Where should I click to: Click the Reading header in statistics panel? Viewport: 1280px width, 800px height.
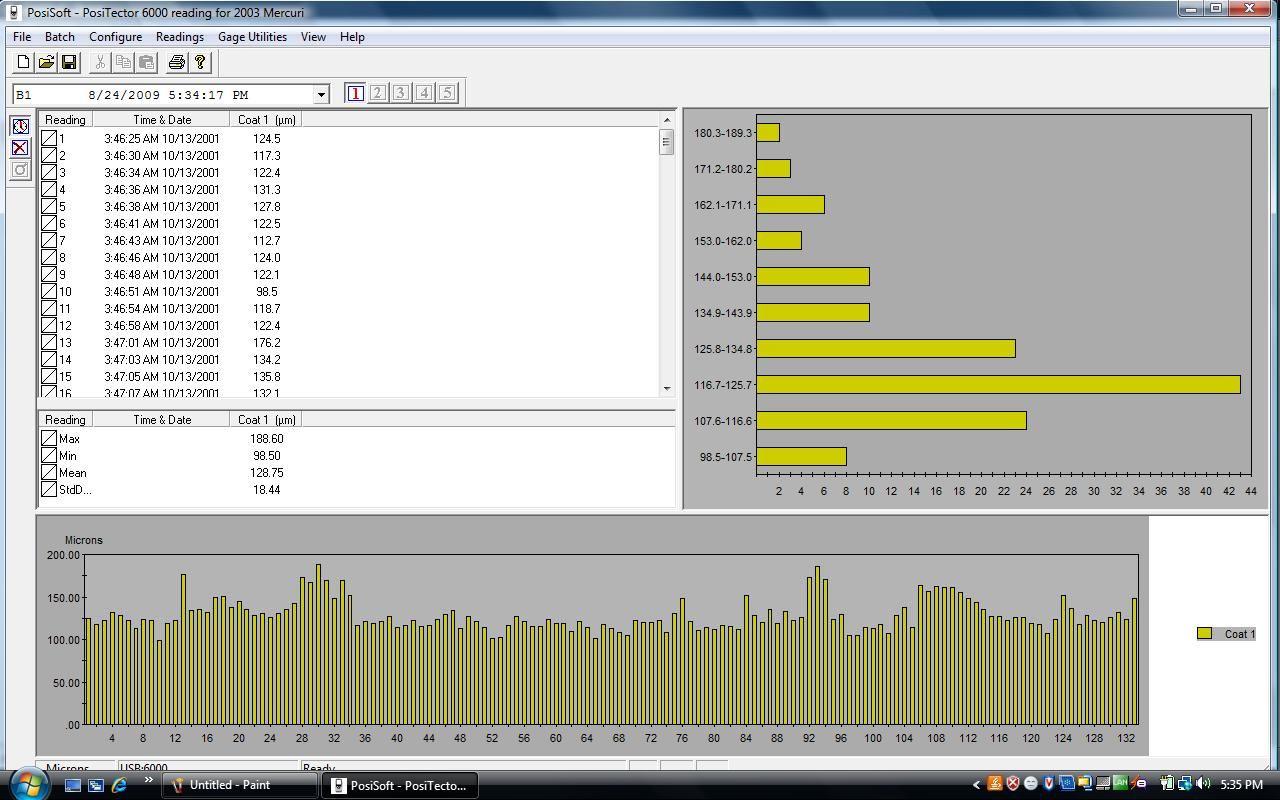coord(65,420)
